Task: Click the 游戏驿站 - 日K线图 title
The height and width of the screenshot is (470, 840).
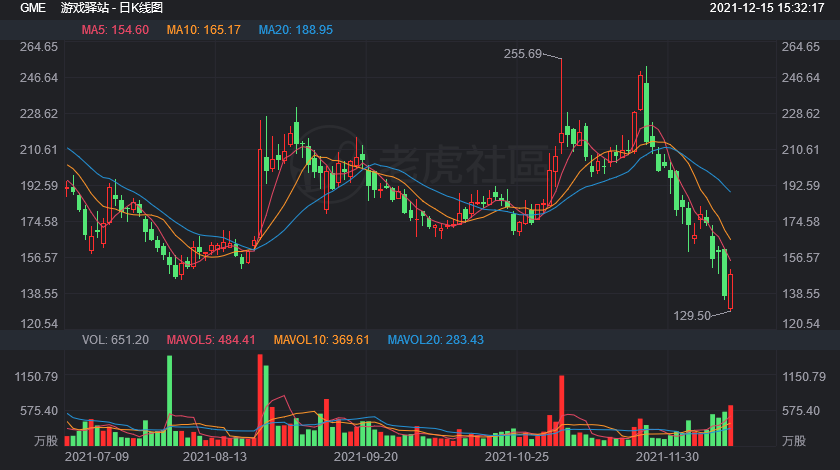Action: pos(111,8)
